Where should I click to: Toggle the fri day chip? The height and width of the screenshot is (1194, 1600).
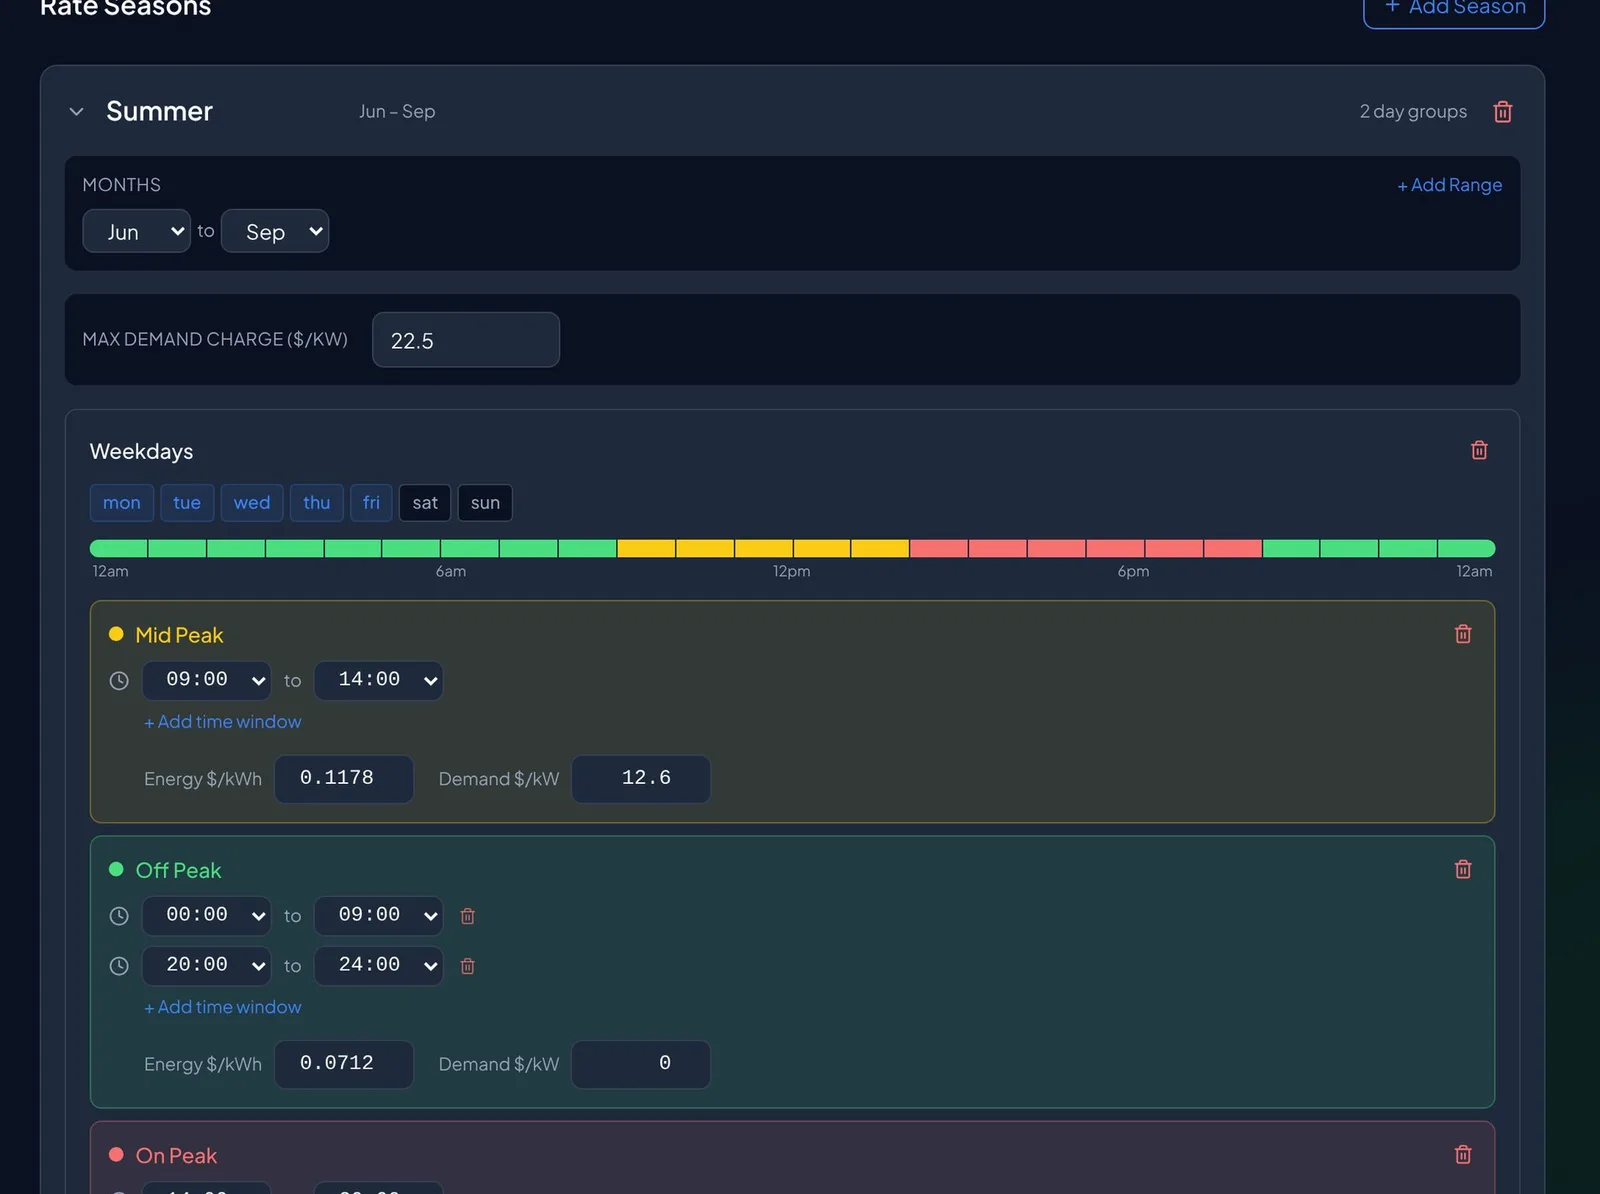371,503
